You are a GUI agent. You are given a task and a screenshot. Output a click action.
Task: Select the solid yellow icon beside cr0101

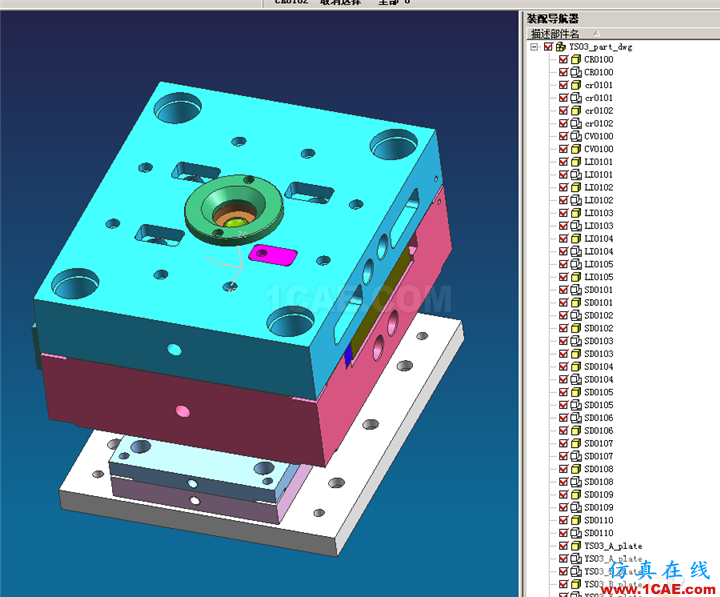[576, 85]
